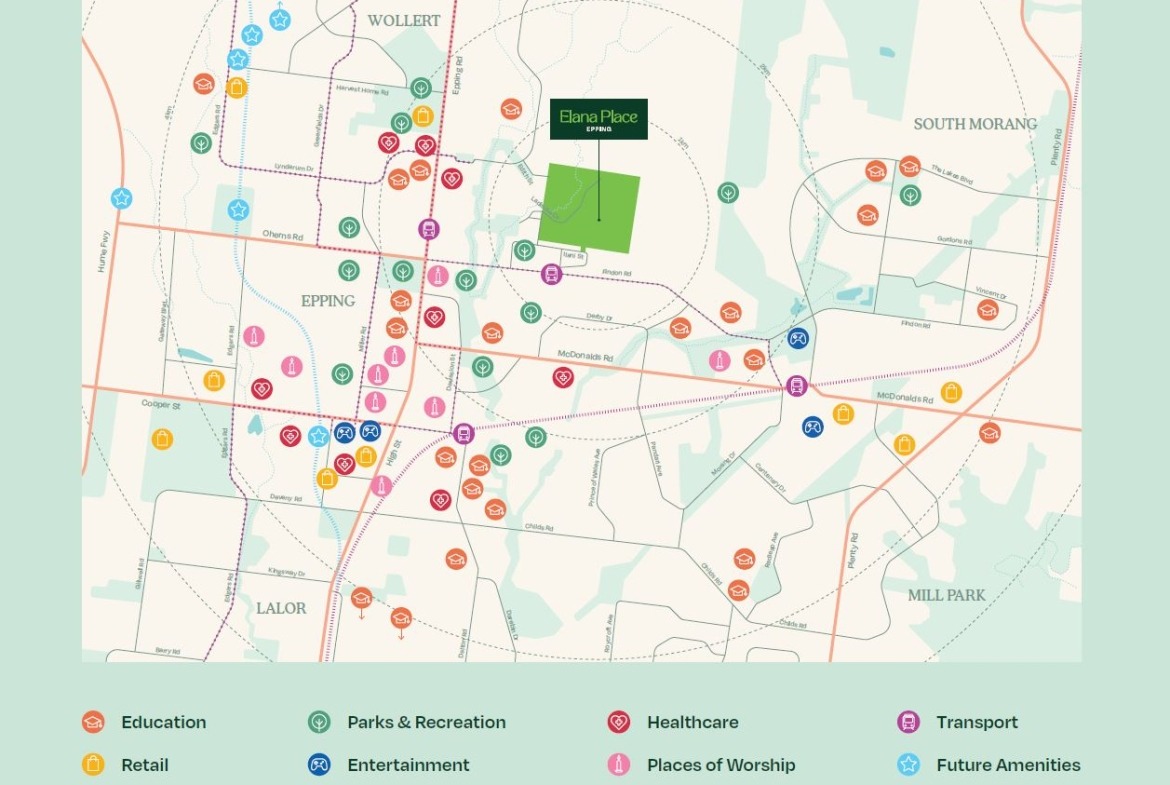Click the Elana Place Epping label box
Screen dimensions: 1170x785
pos(598,119)
